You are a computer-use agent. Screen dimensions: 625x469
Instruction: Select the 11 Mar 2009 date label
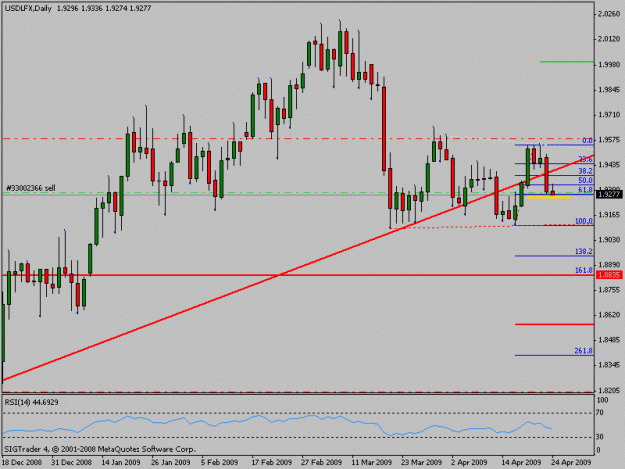coord(371,463)
